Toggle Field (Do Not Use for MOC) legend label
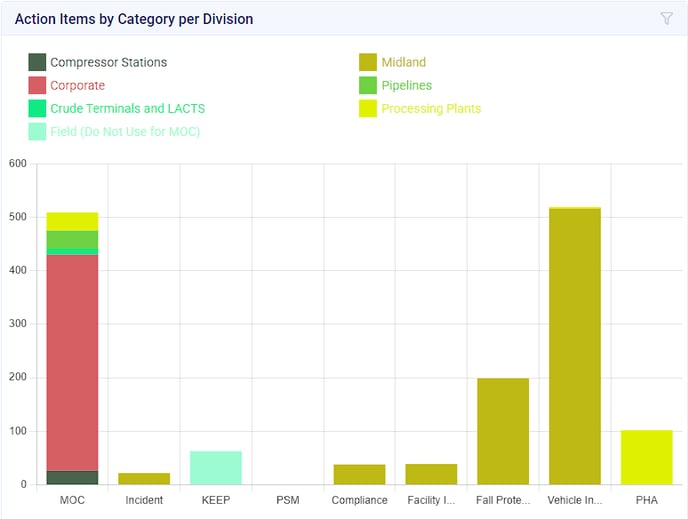This screenshot has height=519, width=688. tap(124, 131)
